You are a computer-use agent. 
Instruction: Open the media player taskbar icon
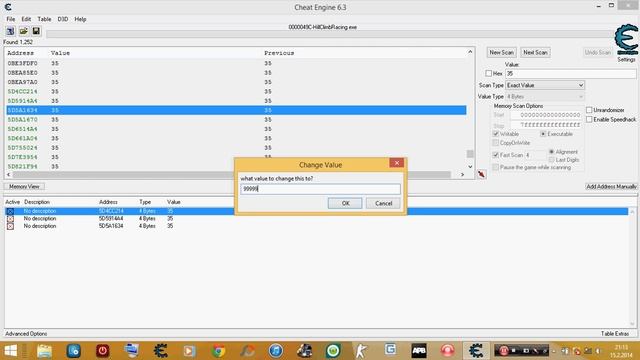[x=189, y=351]
